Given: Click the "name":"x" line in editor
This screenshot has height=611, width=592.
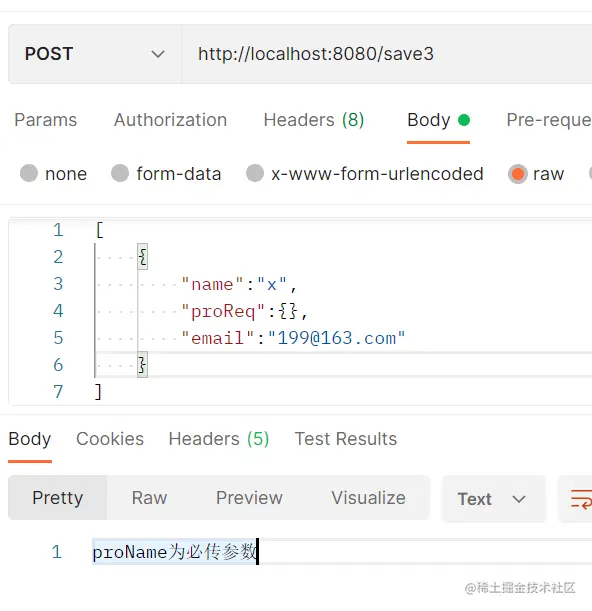Looking at the screenshot, I should coord(239,284).
